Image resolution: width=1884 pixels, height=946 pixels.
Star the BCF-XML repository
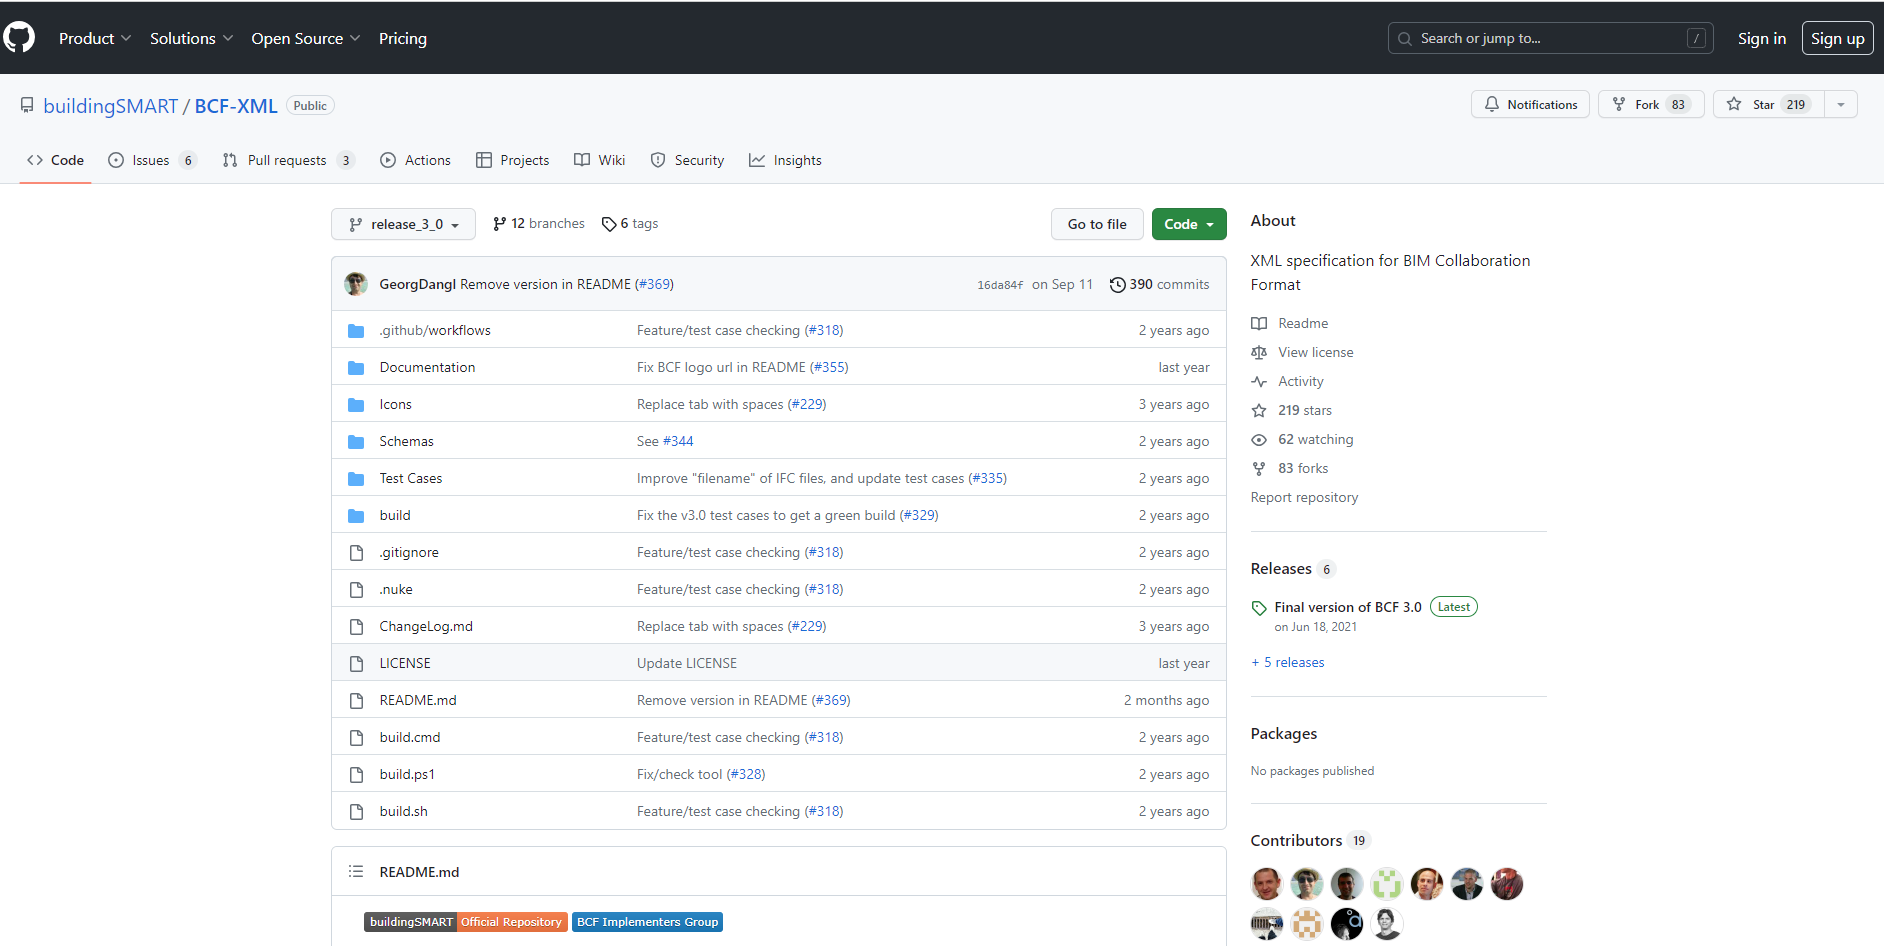pos(1765,105)
